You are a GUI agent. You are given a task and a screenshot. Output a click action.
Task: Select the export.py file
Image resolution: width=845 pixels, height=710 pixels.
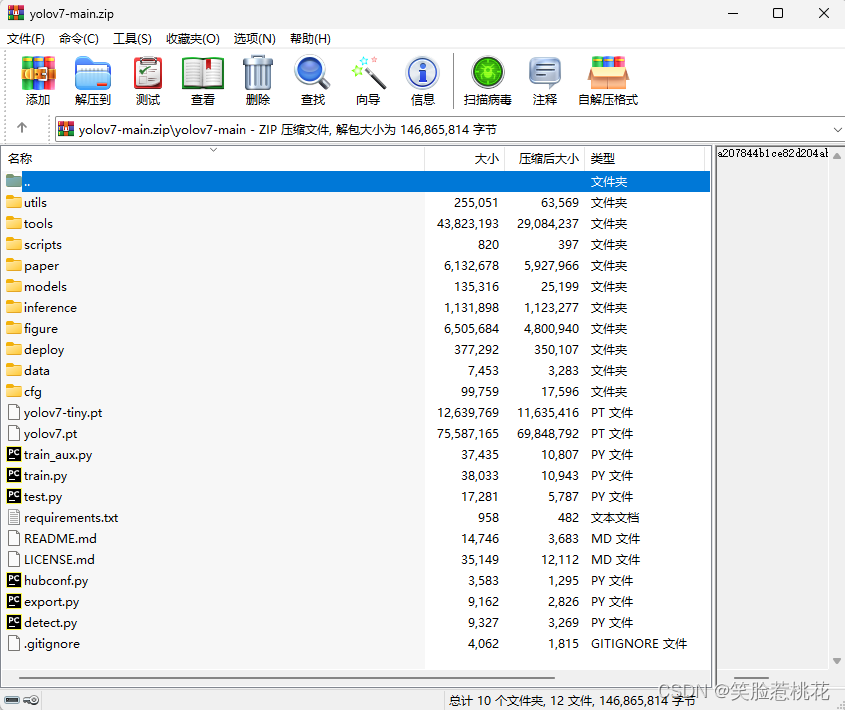click(x=356, y=602)
